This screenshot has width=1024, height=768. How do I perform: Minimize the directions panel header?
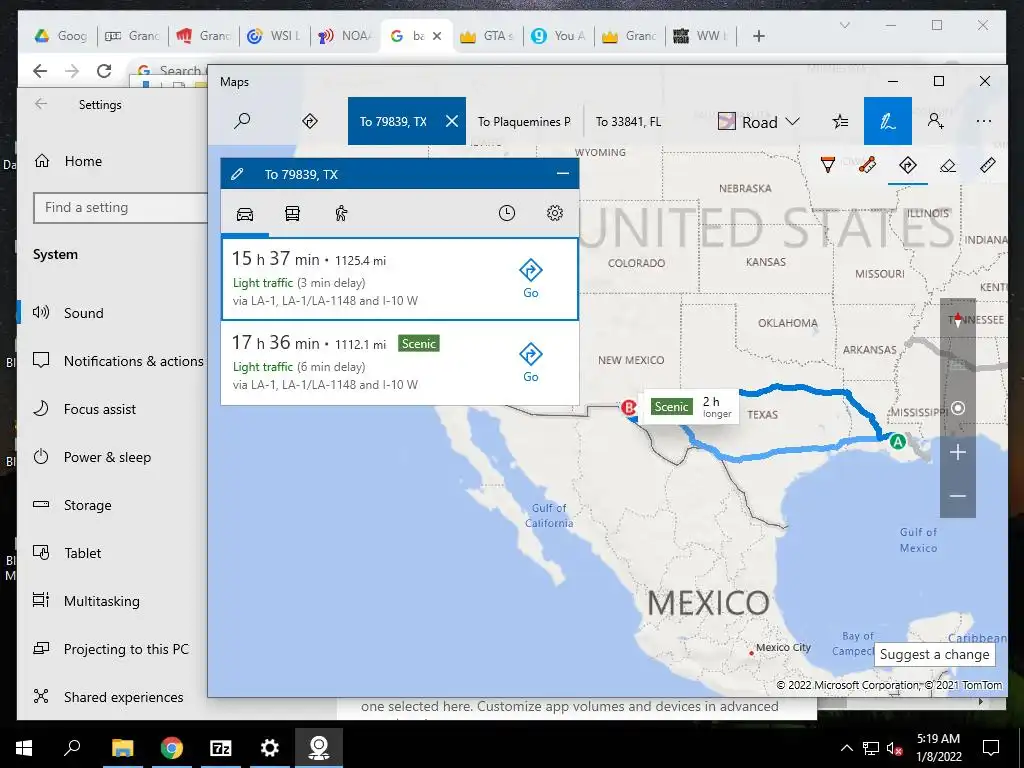pos(562,174)
